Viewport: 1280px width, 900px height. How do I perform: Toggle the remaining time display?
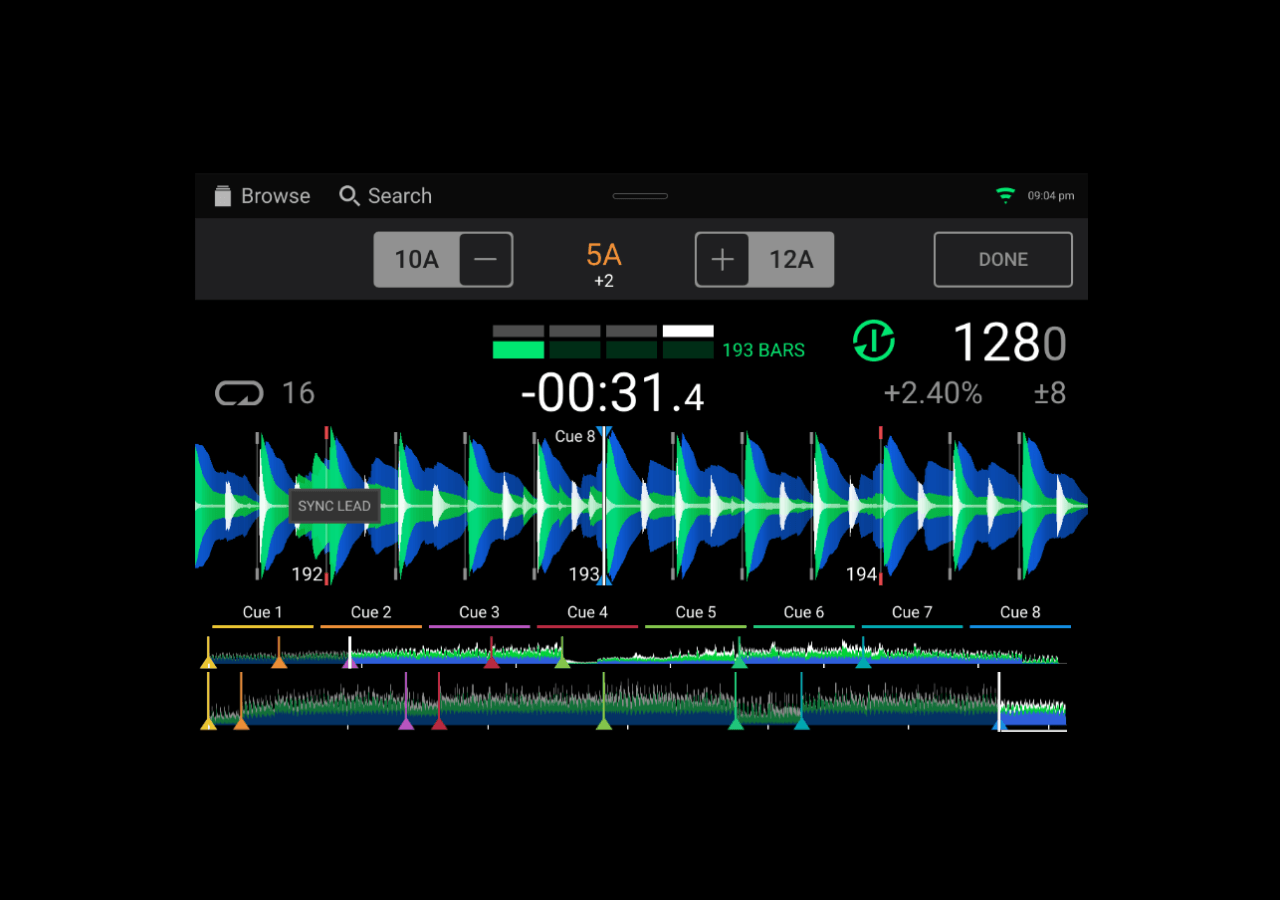coord(612,394)
